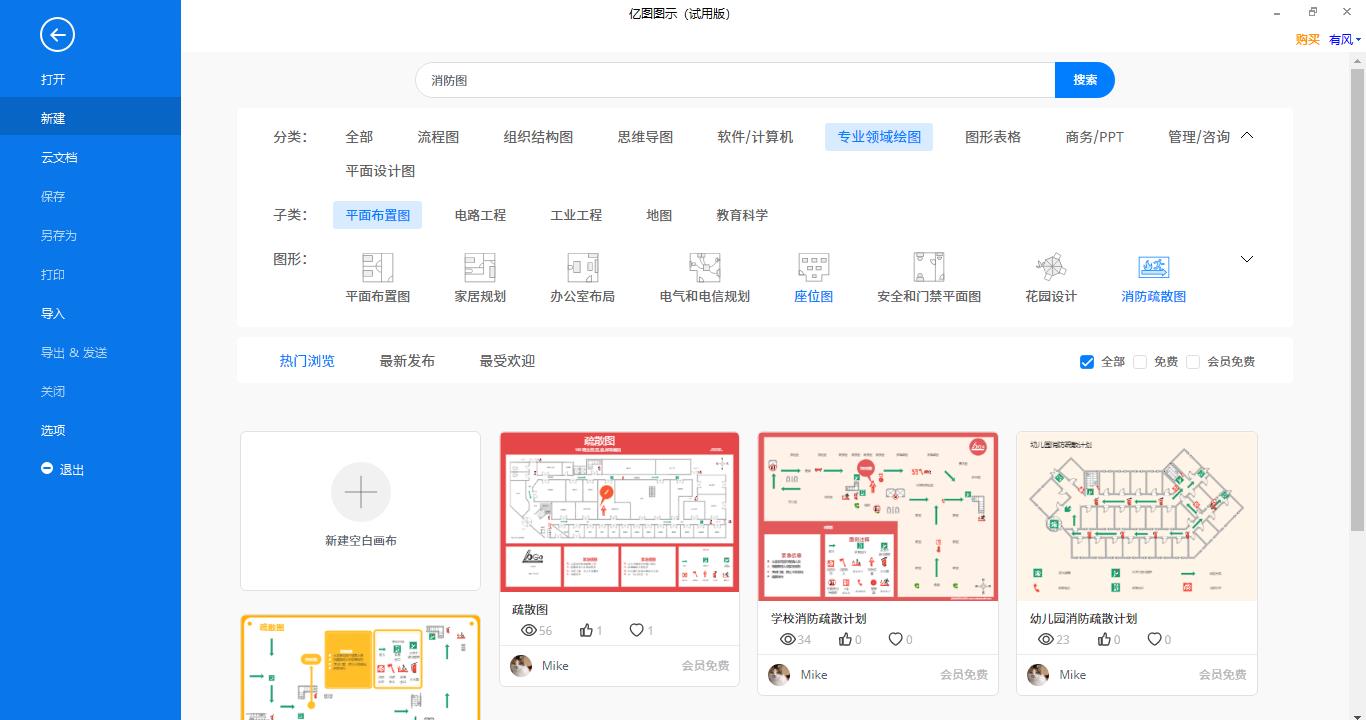Check the 会员免费 filter checkbox

point(1193,362)
